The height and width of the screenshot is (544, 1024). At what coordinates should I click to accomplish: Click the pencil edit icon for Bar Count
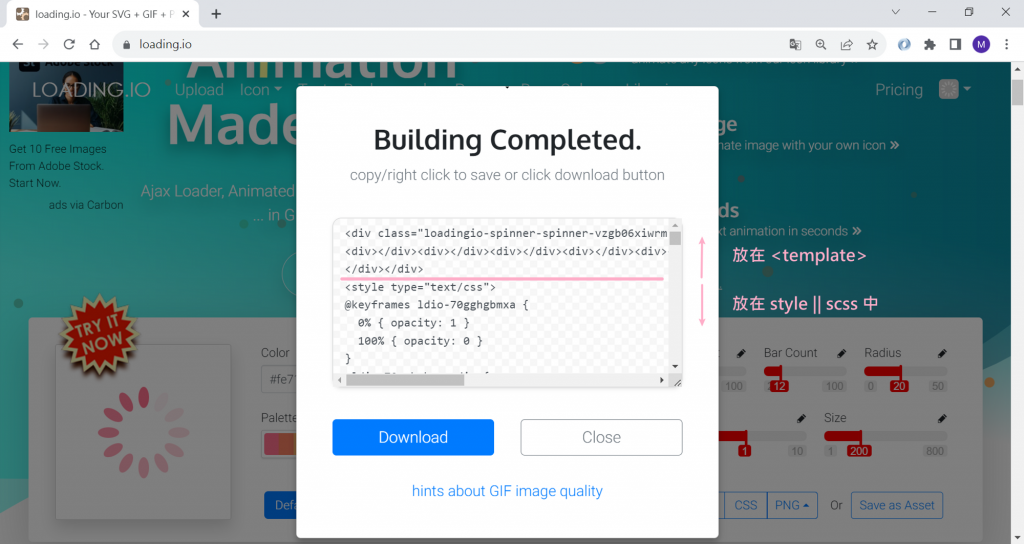tap(842, 353)
